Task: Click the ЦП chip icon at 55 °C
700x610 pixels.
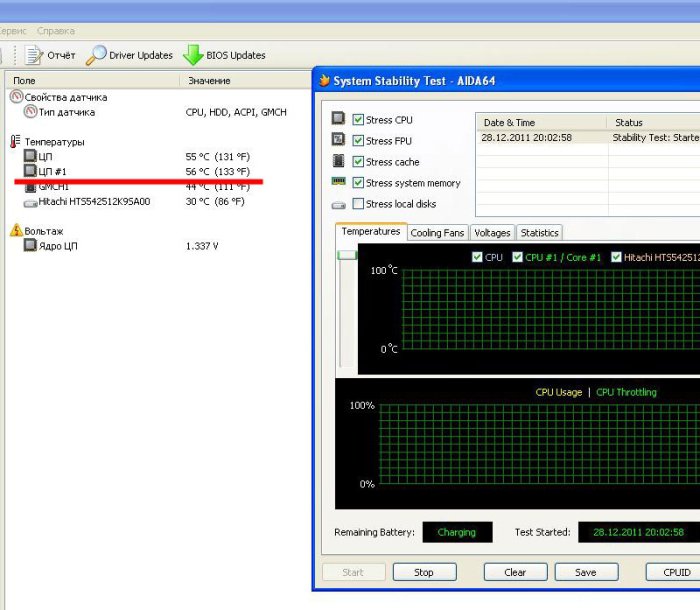Action: coord(30,156)
